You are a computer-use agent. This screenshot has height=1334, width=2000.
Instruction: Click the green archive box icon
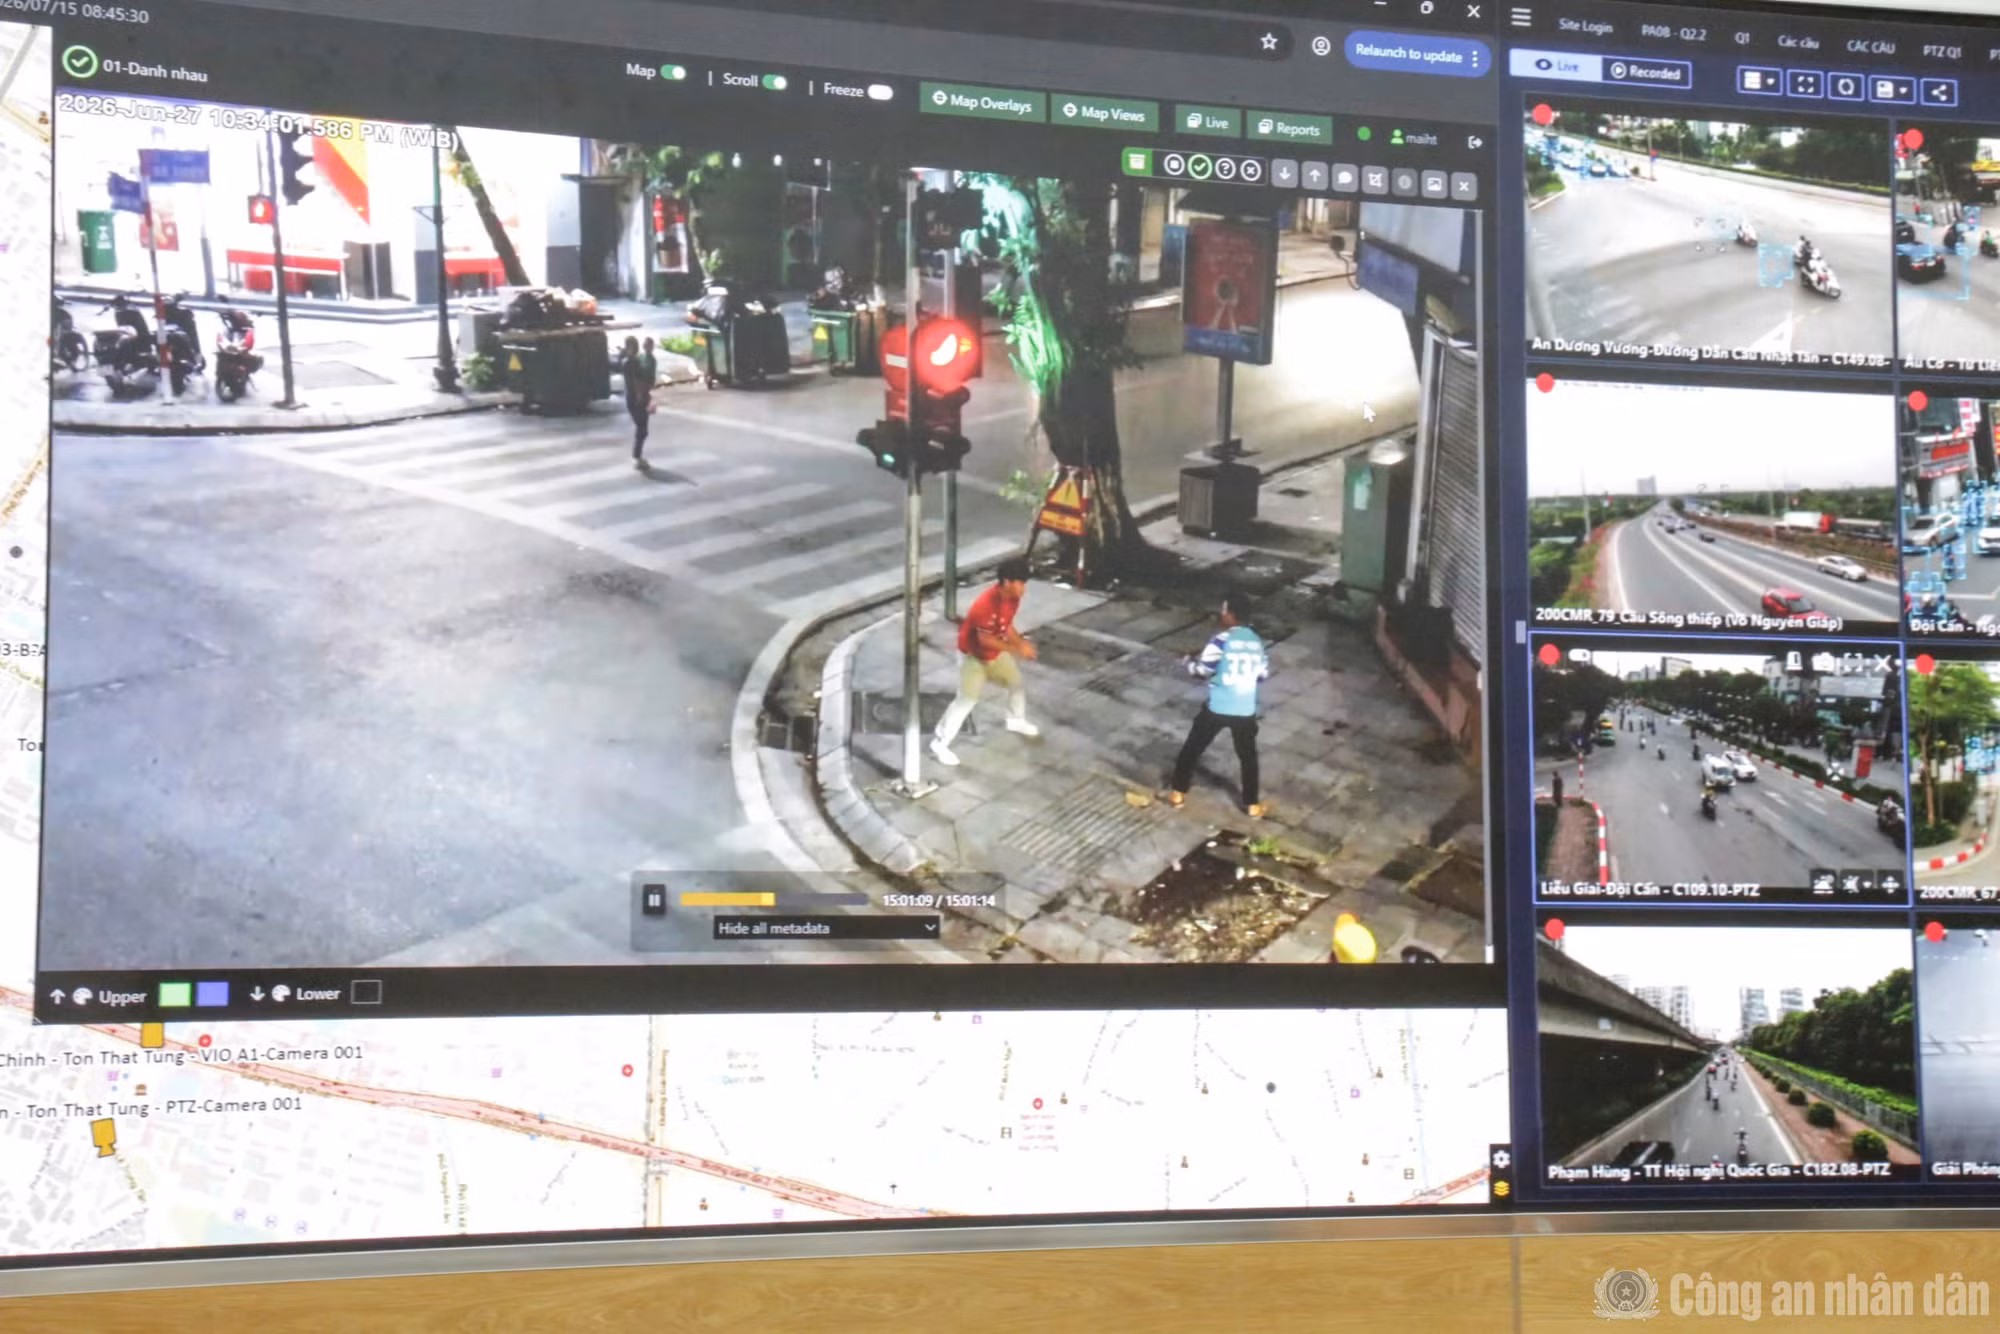point(1137,162)
